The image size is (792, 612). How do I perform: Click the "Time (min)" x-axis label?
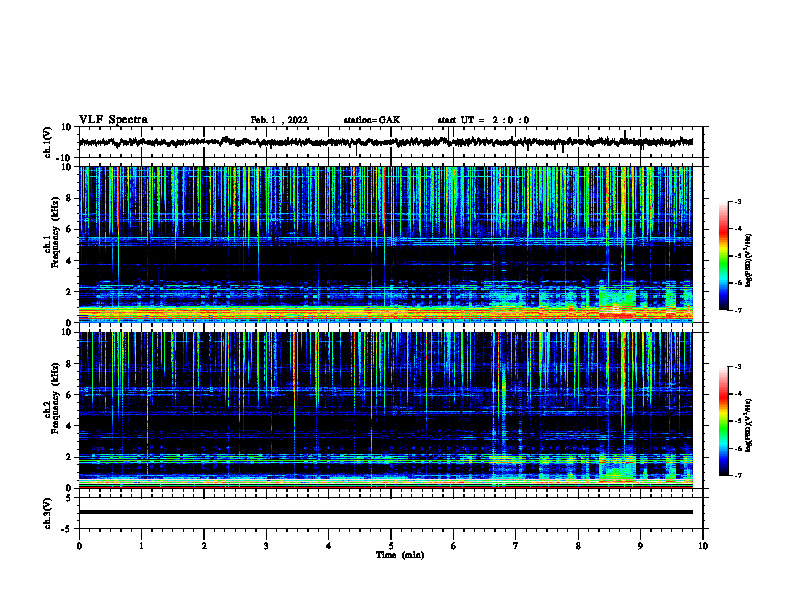point(400,555)
